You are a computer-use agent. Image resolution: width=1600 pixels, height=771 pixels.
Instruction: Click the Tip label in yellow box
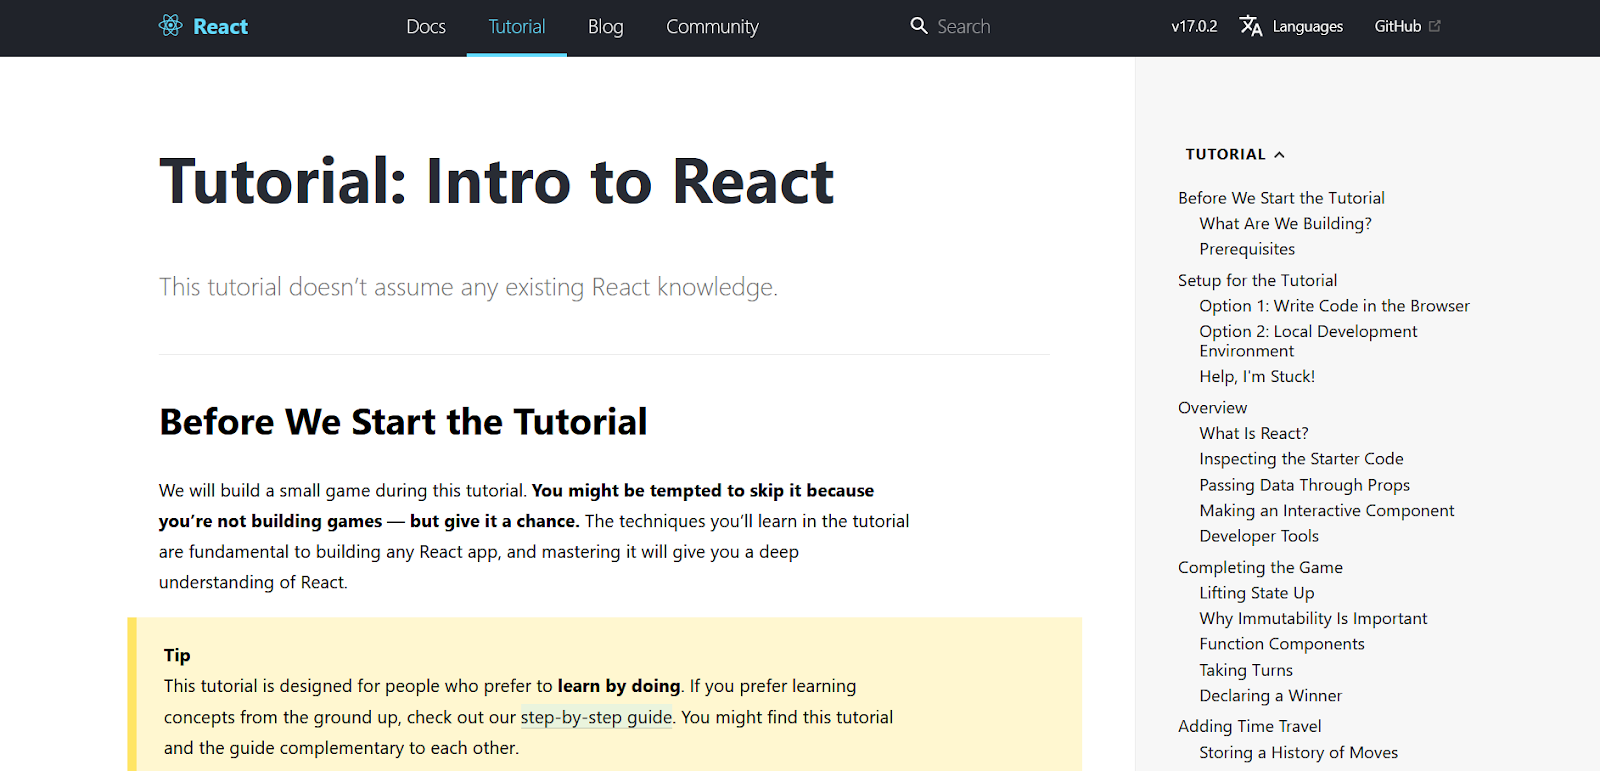tap(177, 655)
